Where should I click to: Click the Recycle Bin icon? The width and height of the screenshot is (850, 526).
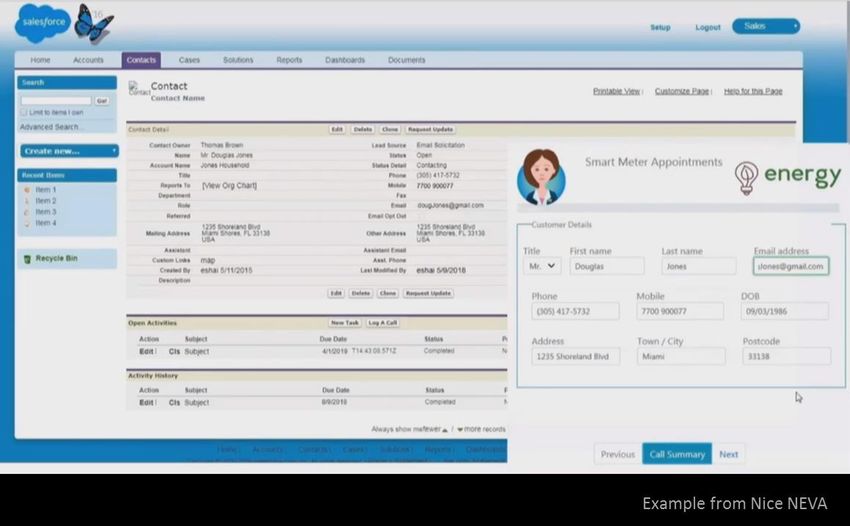[27, 259]
